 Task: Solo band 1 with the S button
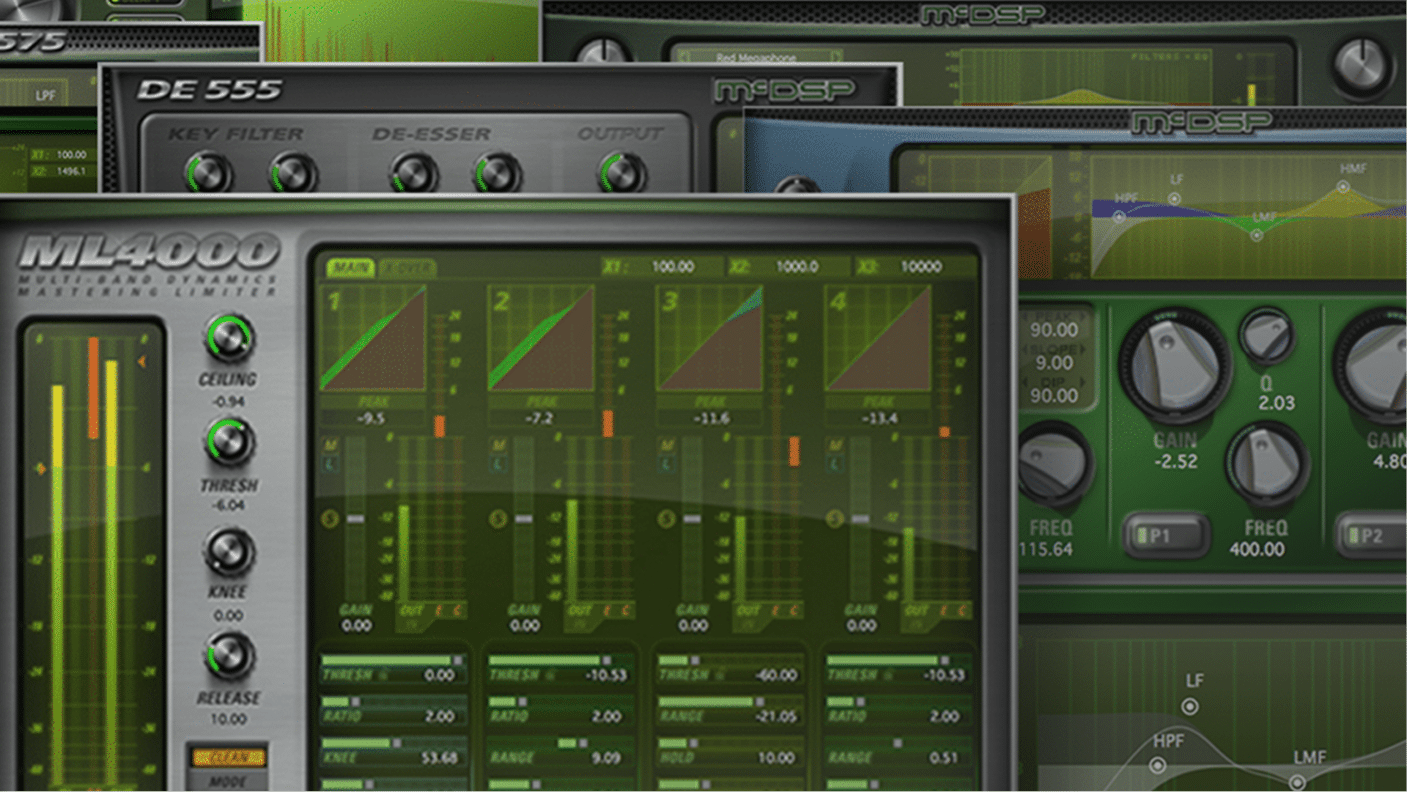(x=329, y=518)
